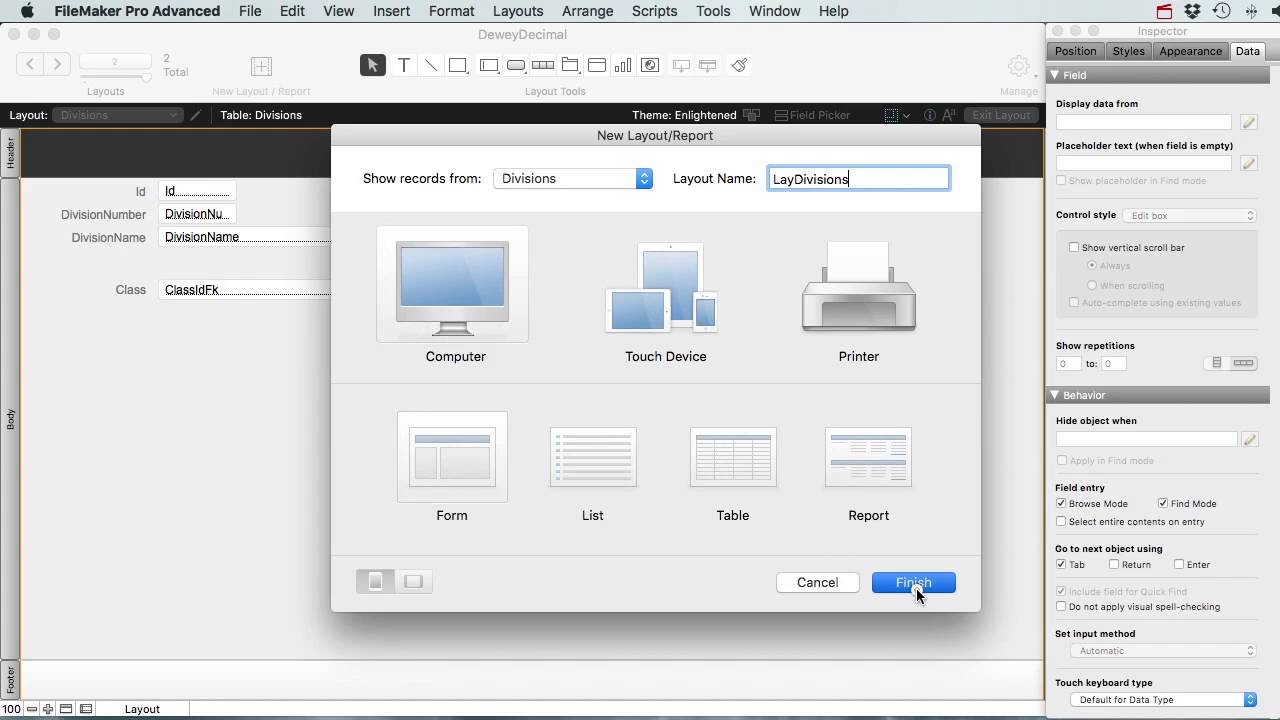Image resolution: width=1280 pixels, height=720 pixels.
Task: Choose portrait orientation in dialog
Action: pyautogui.click(x=376, y=581)
